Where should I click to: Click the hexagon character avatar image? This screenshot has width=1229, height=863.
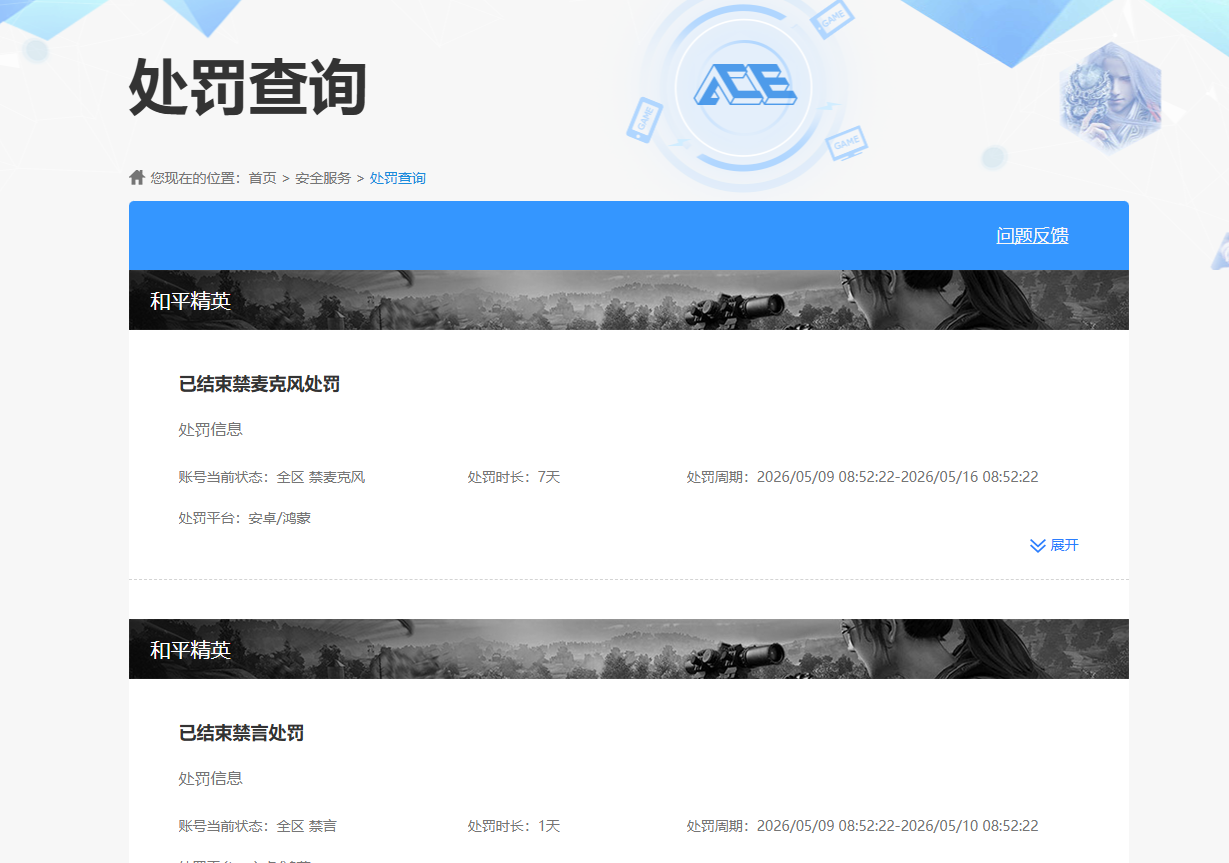pos(1111,98)
